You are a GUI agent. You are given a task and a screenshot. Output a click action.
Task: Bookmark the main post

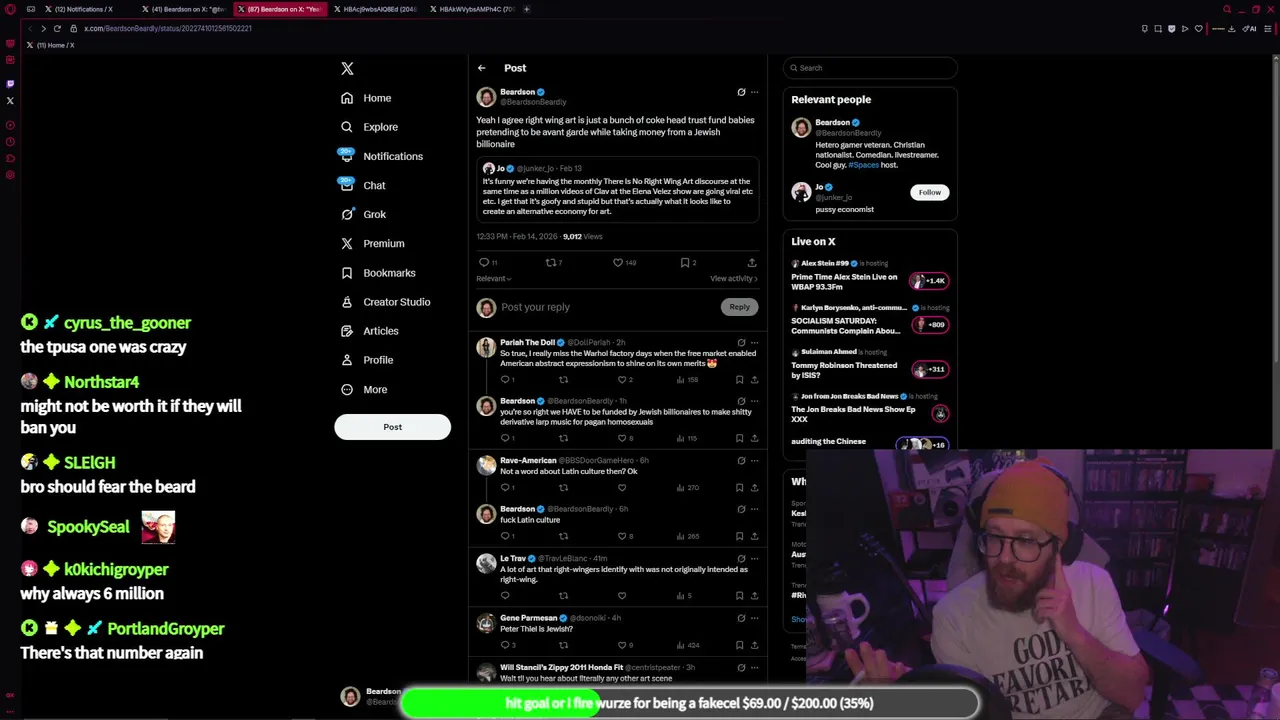[x=685, y=262]
